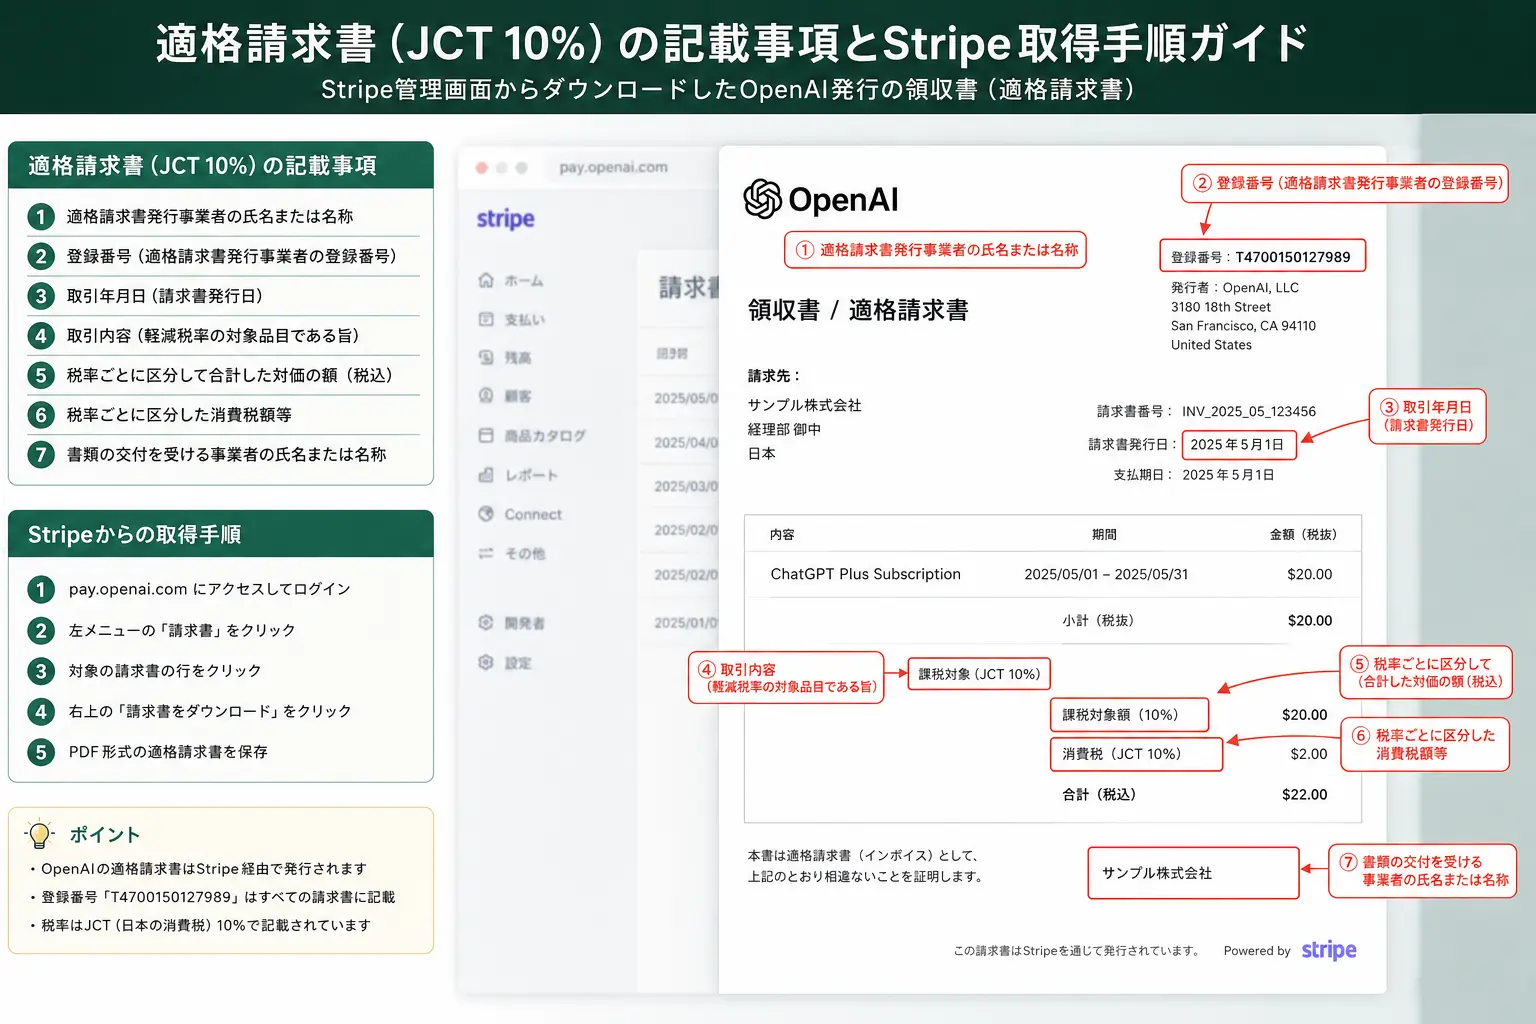Click list item 税率ごとに区分した消費税額等 in left panel
Viewport: 1536px width, 1024px height.
179,414
